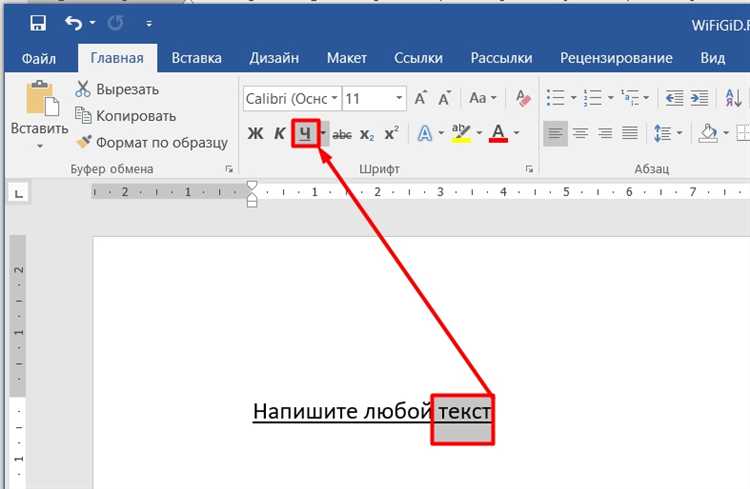
Task: Decrease paragraph indent
Action: [x=674, y=99]
